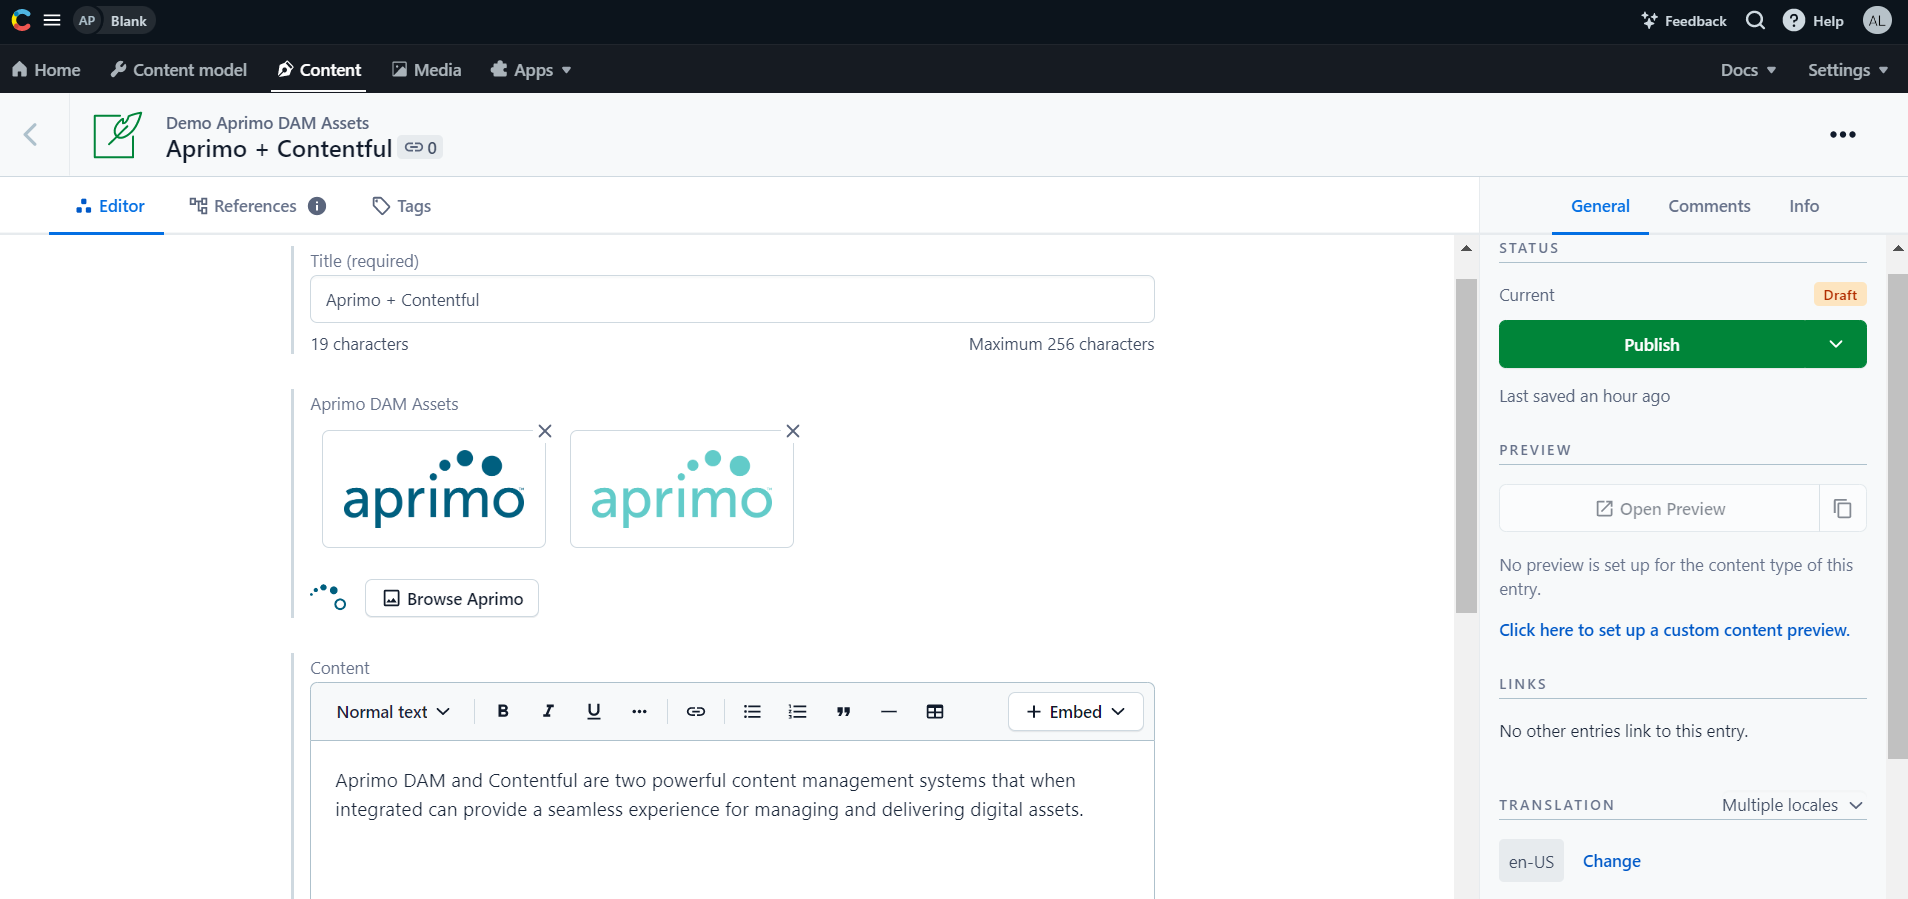Click the search magnifier icon

click(1755, 20)
